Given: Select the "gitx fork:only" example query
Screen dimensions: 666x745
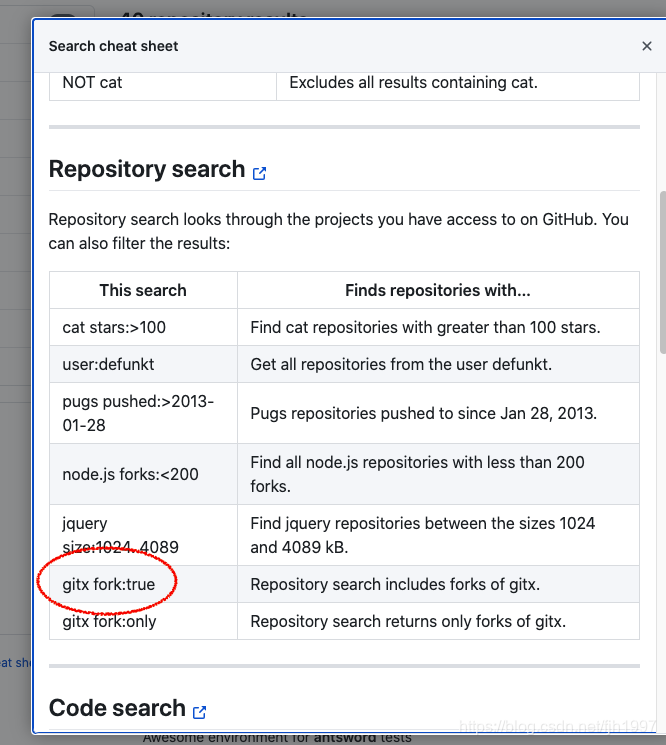Looking at the screenshot, I should [x=110, y=621].
